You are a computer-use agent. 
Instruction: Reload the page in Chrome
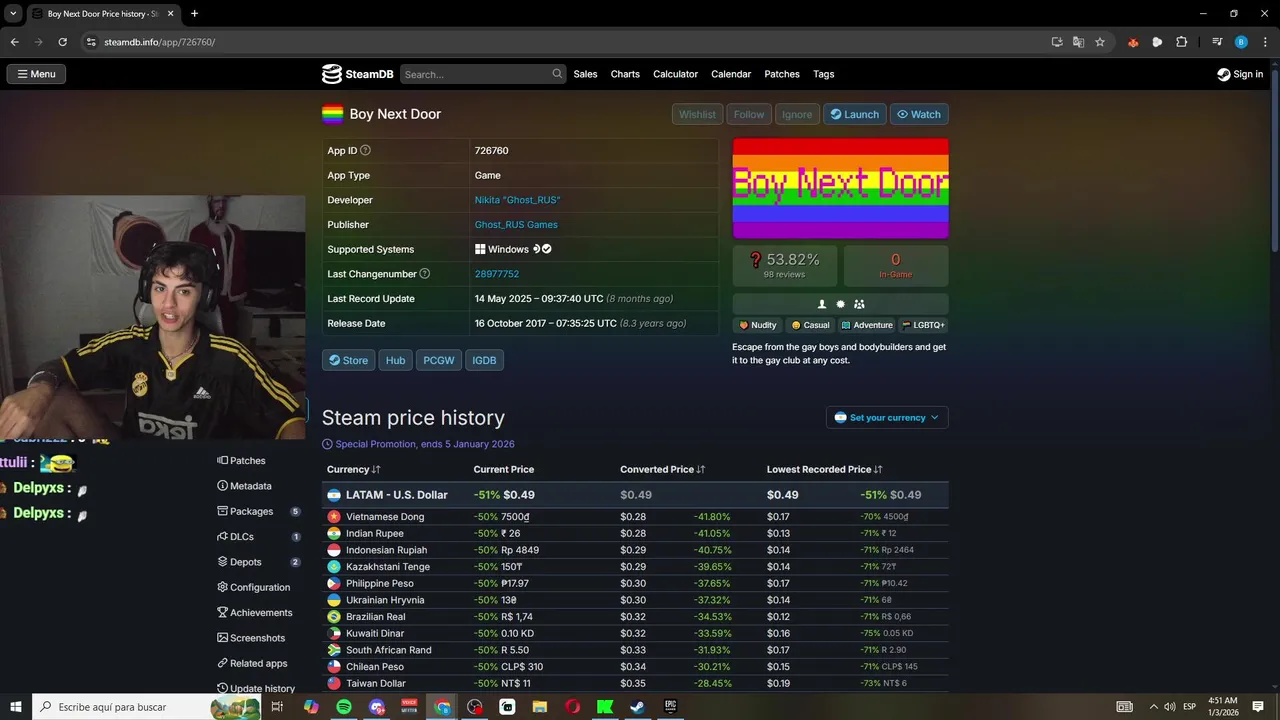pos(62,42)
